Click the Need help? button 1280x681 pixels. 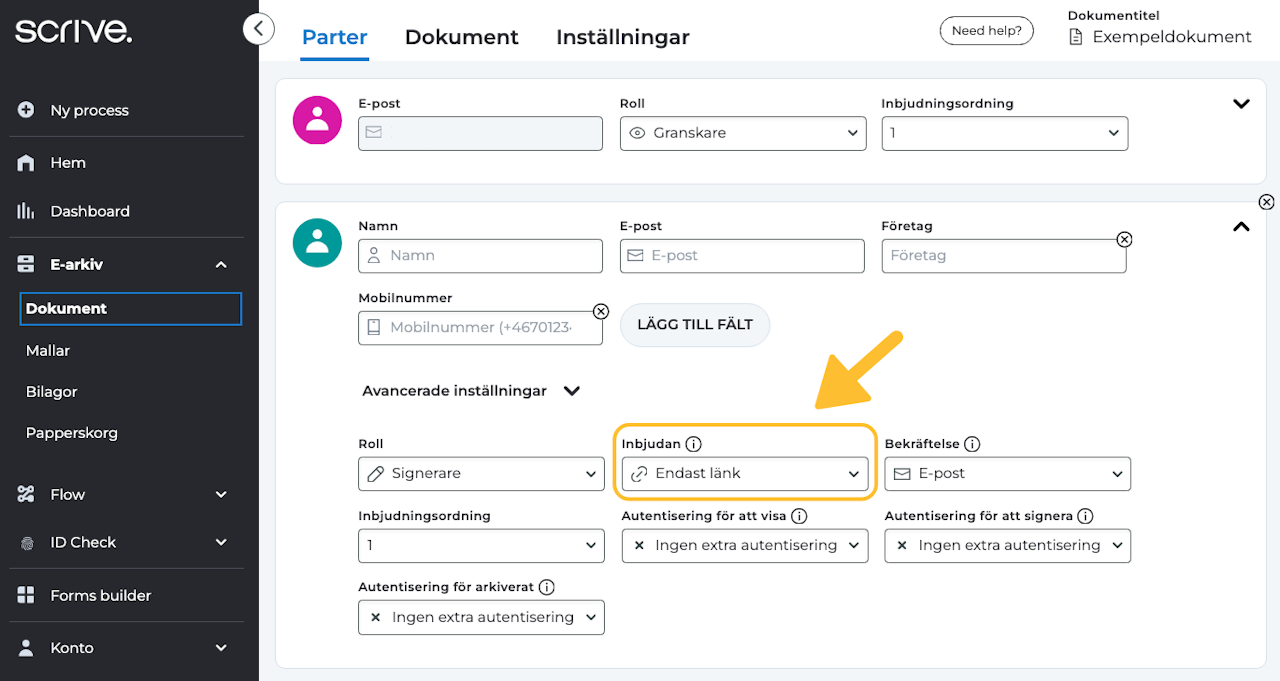[986, 31]
